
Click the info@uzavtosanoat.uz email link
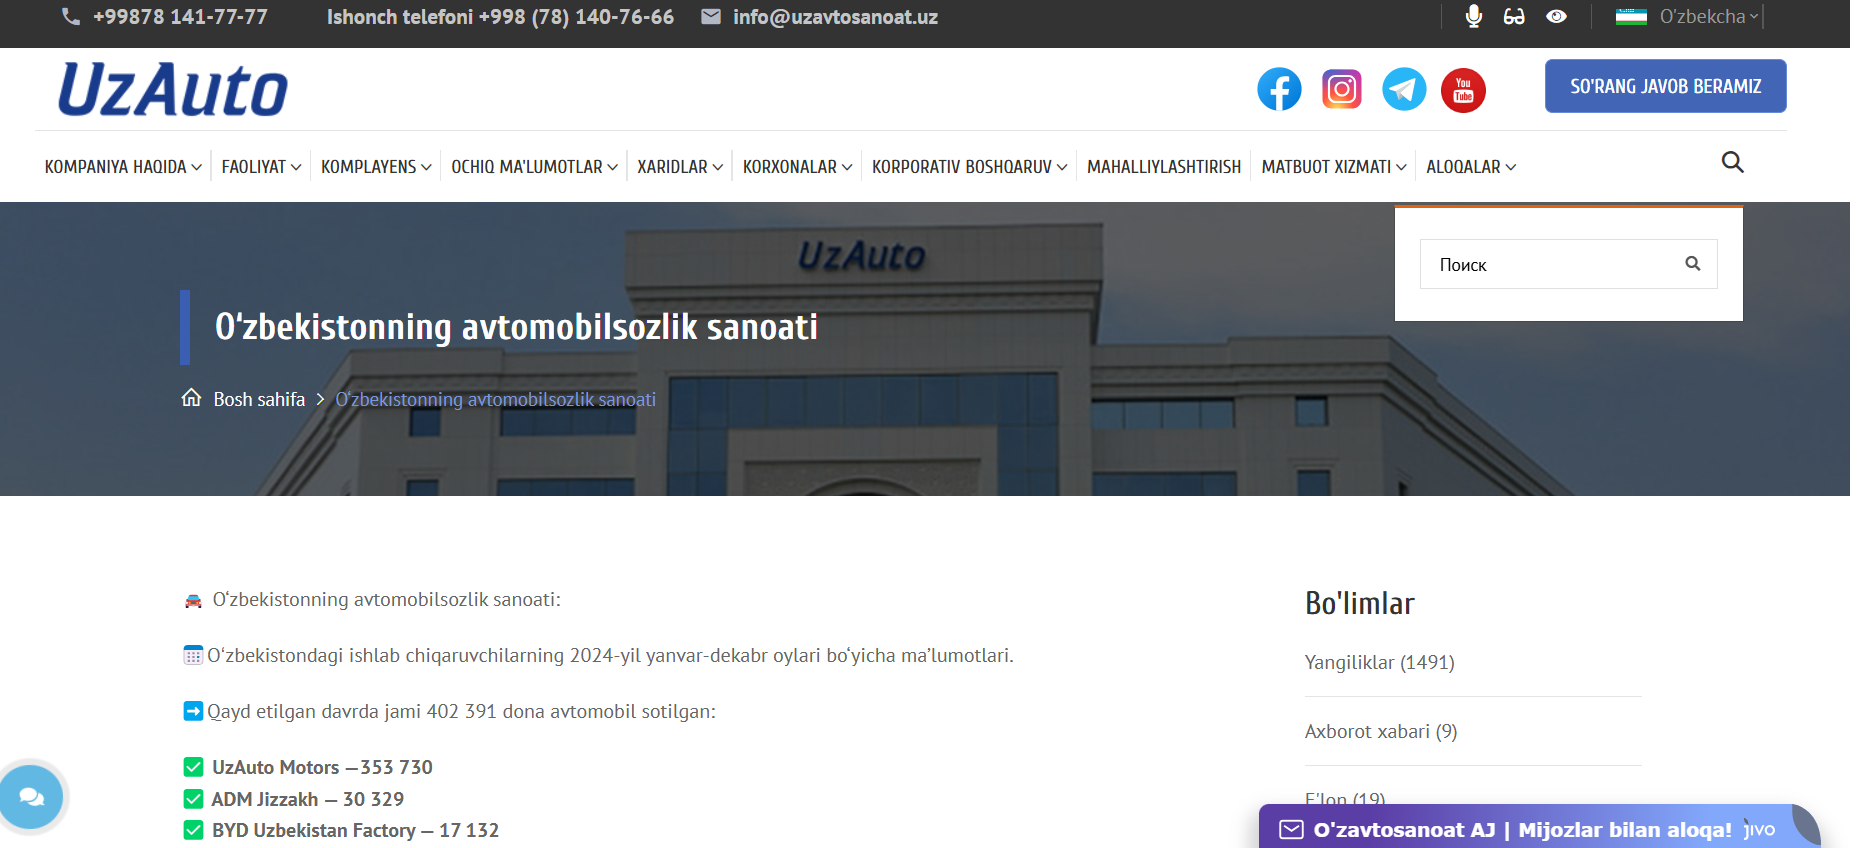tap(835, 17)
